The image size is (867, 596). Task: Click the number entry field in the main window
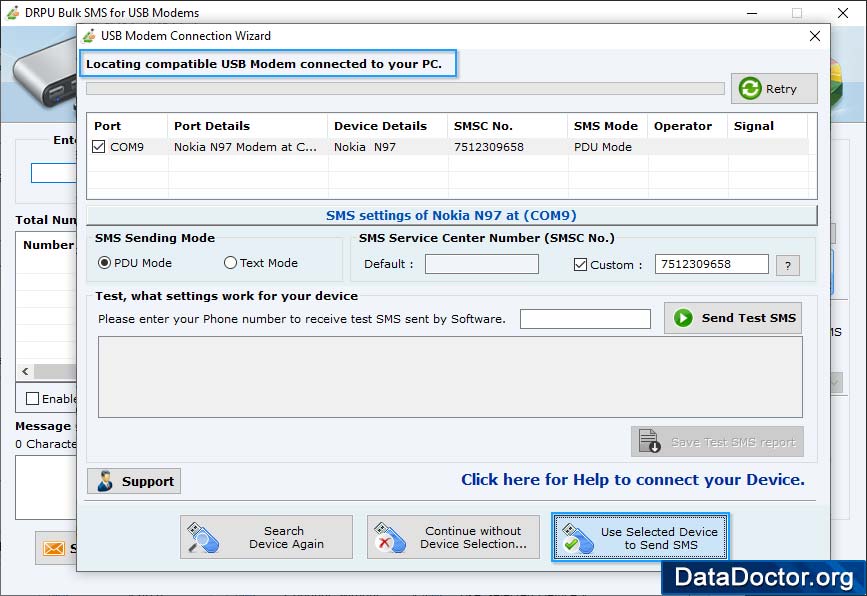coord(54,173)
